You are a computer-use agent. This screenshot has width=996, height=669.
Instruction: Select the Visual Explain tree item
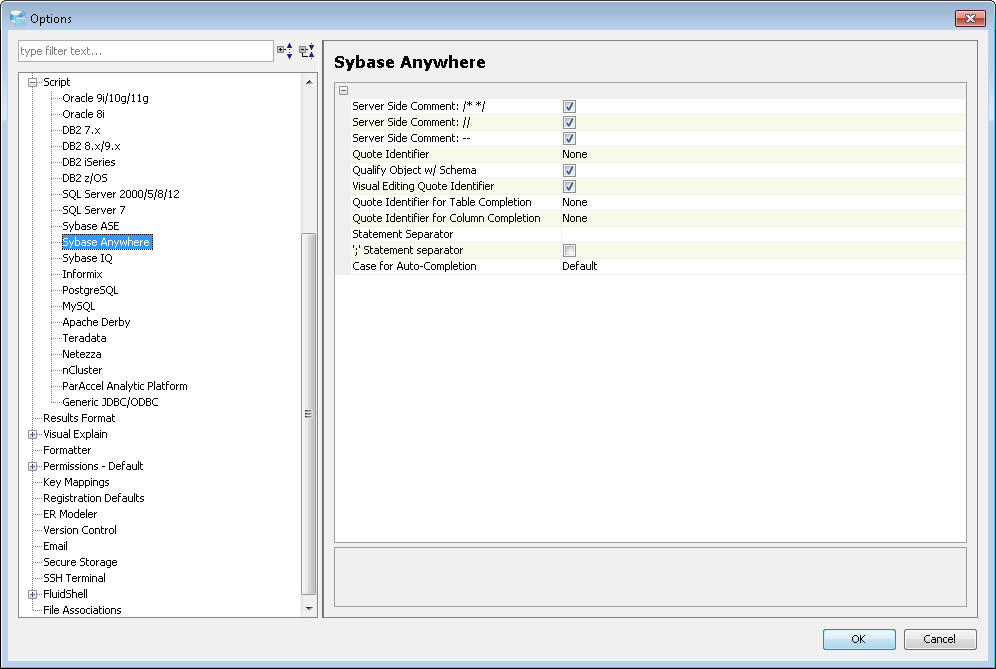[x=76, y=435]
